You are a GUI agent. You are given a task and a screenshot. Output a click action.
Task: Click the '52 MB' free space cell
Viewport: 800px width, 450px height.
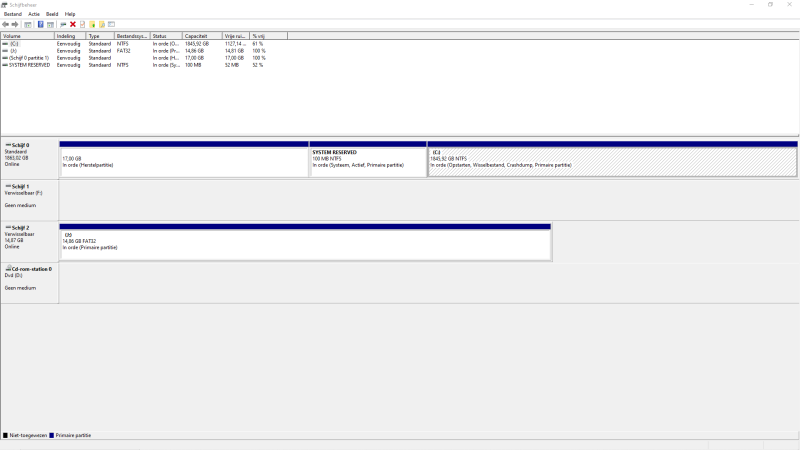pos(232,65)
